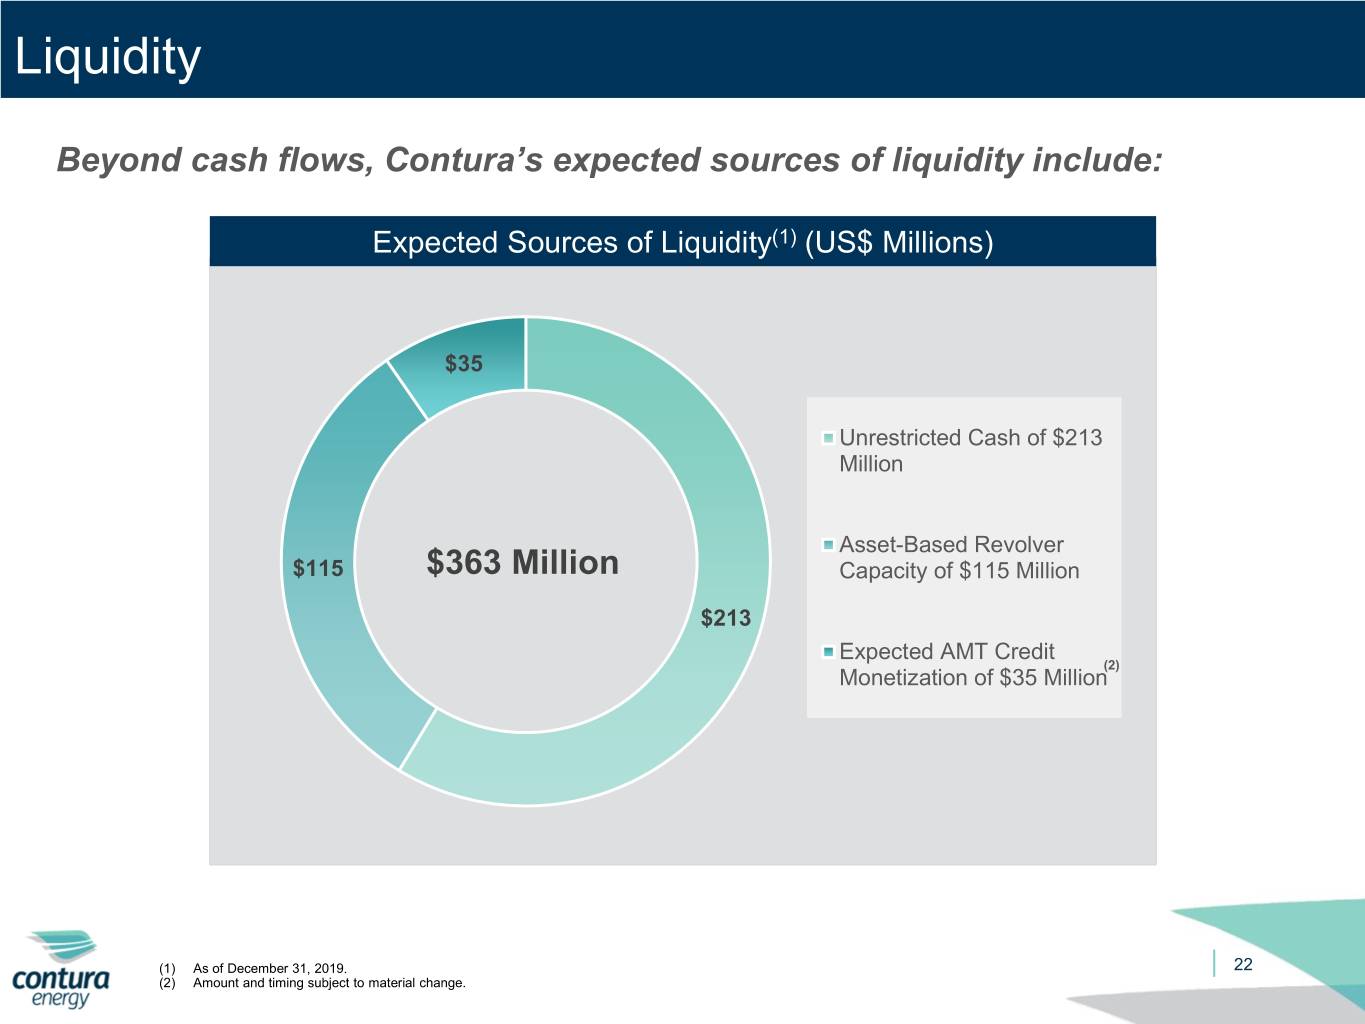This screenshot has height=1024, width=1365.
Task: Click the Asset-Based Revolver Capacity legend text
Action: pyautogui.click(x=959, y=558)
